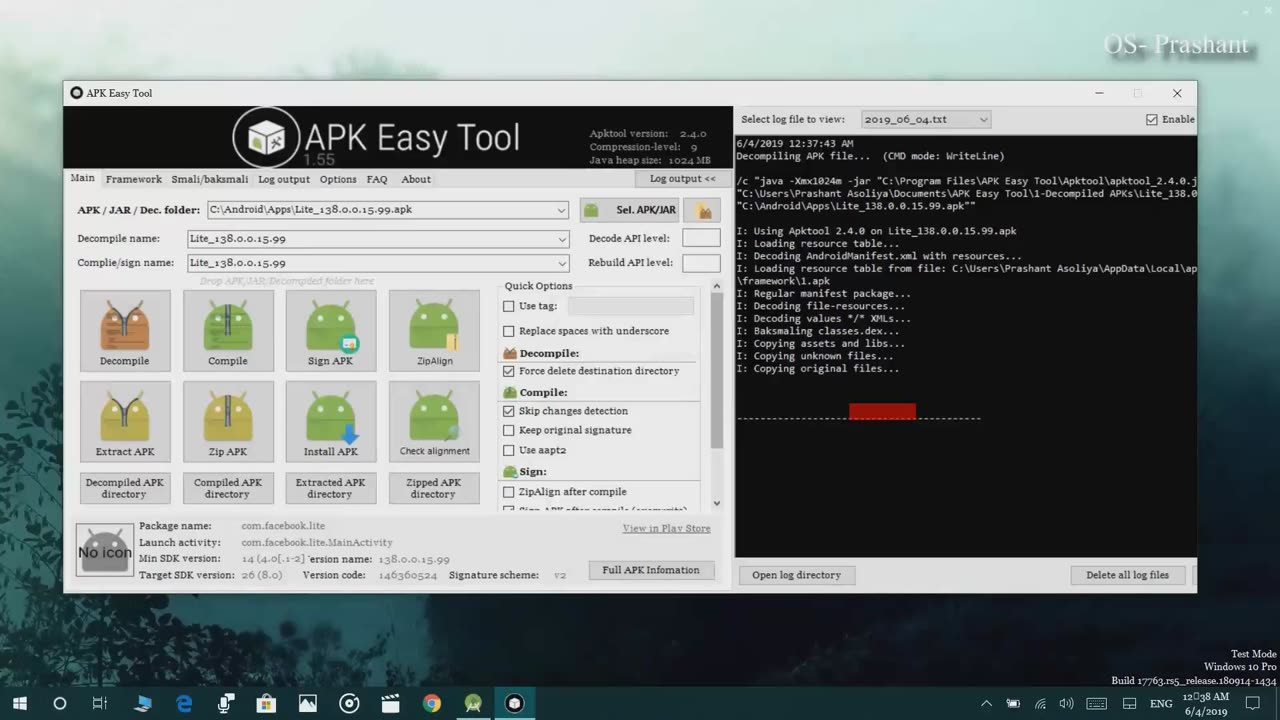Launch Google Chrome from the taskbar
Screen dimensions: 1280x720
pyautogui.click(x=431, y=703)
